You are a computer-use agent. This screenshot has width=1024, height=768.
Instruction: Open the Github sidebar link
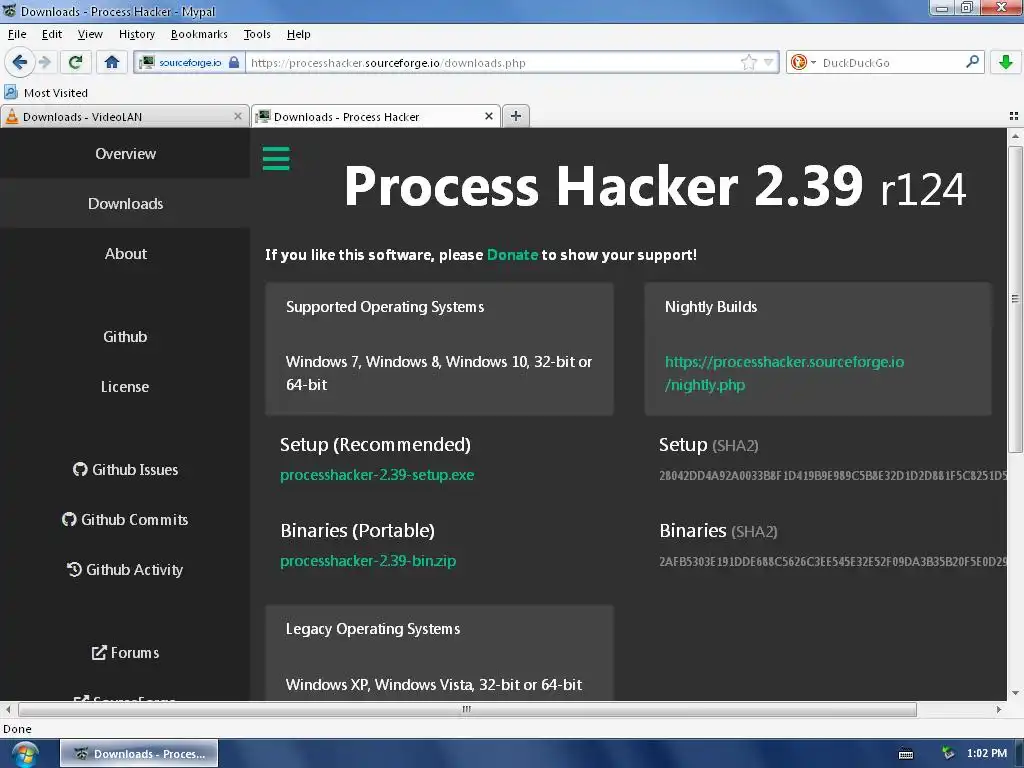point(125,336)
